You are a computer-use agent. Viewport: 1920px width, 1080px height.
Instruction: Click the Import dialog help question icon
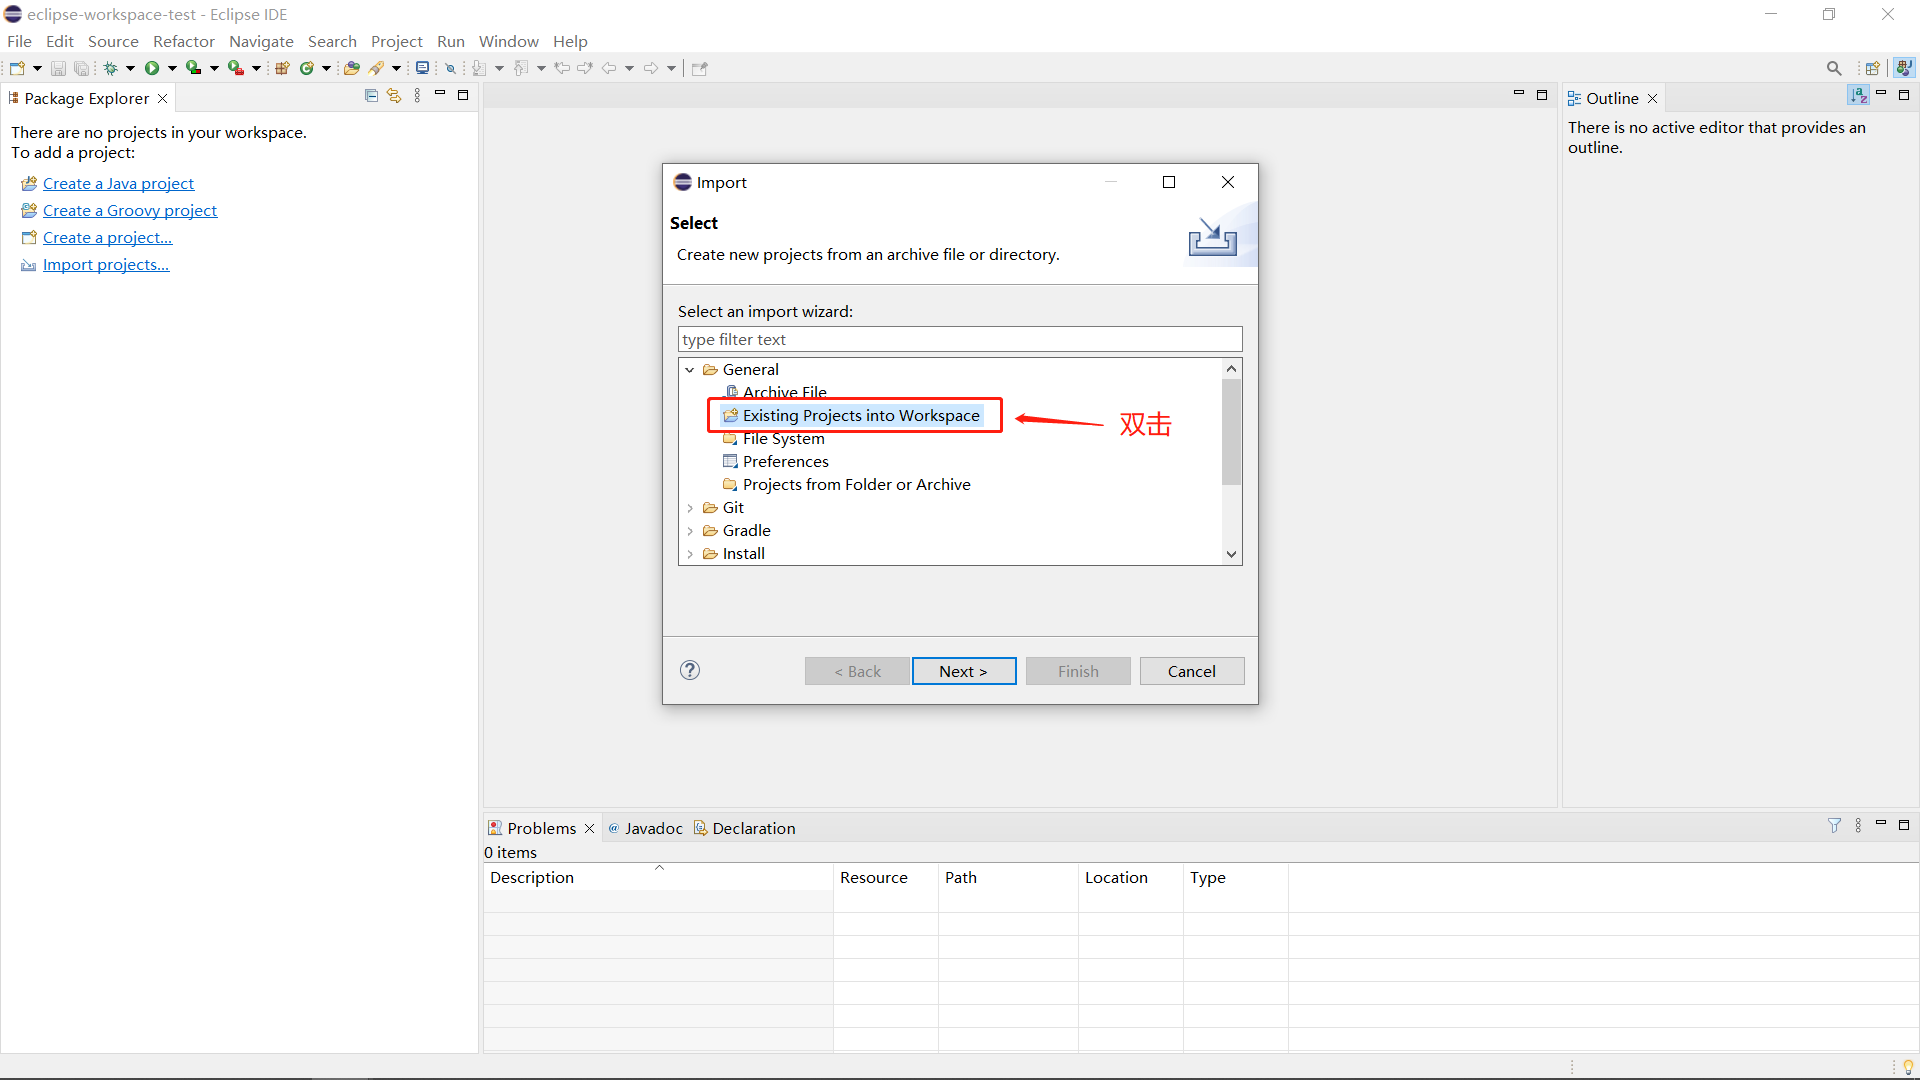(690, 670)
